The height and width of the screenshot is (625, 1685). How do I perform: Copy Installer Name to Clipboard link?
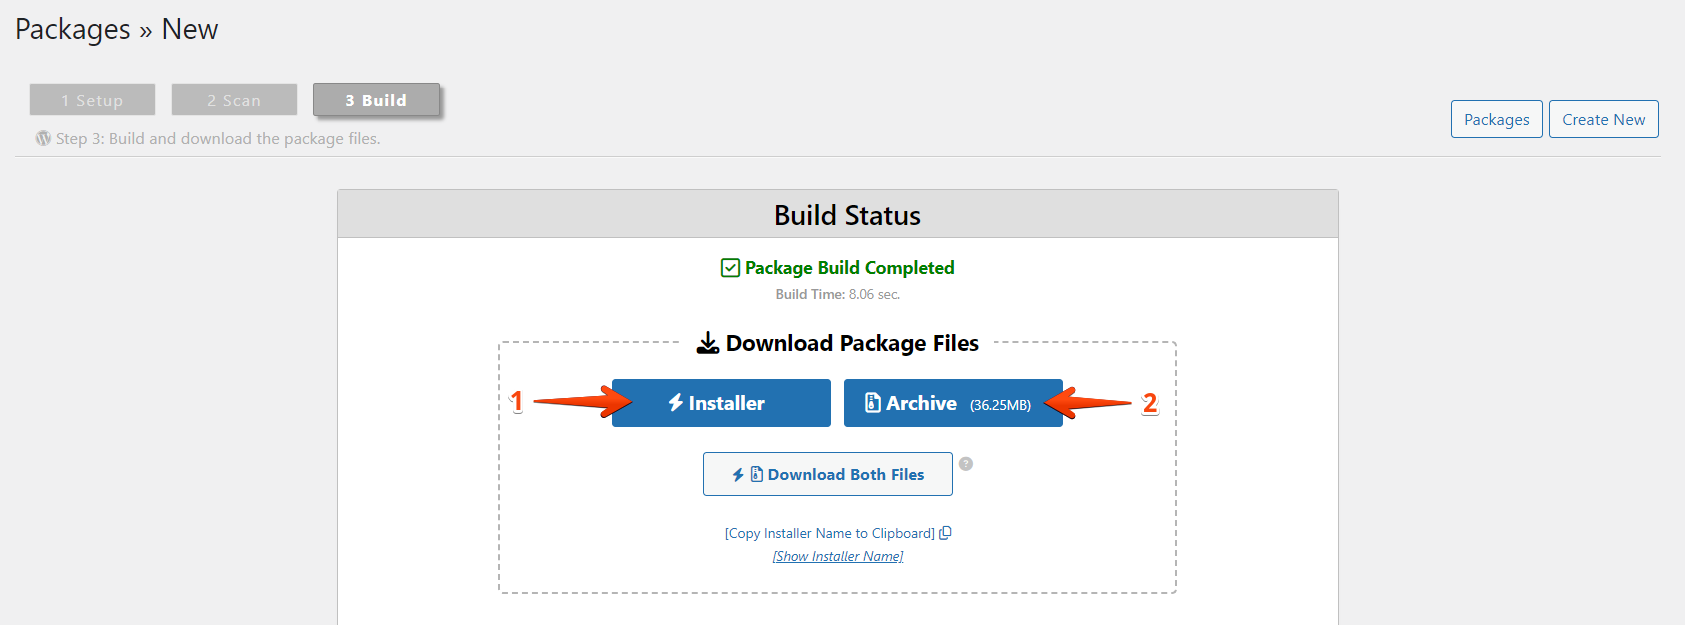(x=829, y=533)
